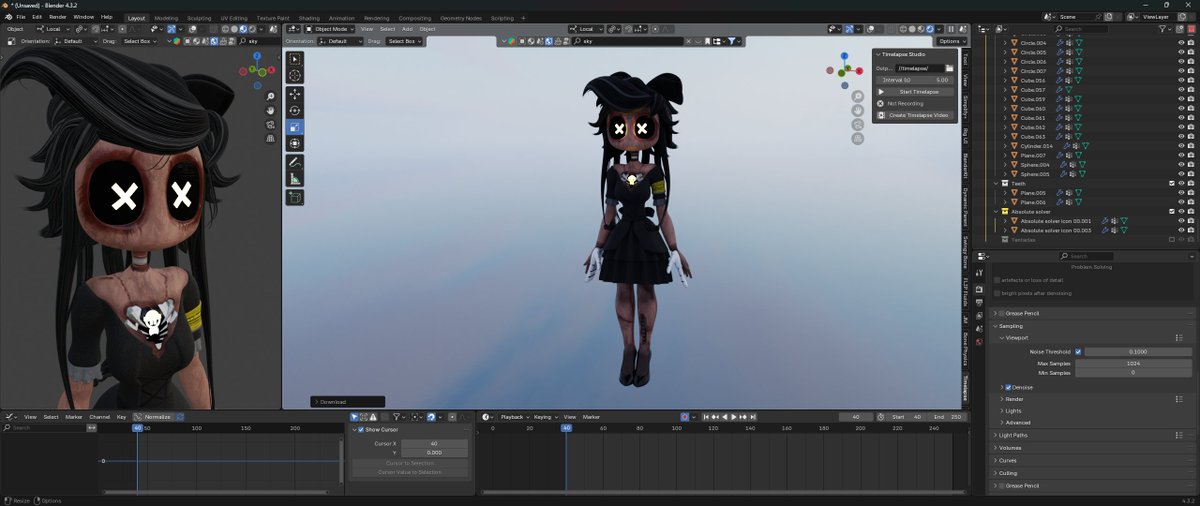Toggle the Noise Threshold checkbox
The image size is (1200, 506).
[1078, 352]
